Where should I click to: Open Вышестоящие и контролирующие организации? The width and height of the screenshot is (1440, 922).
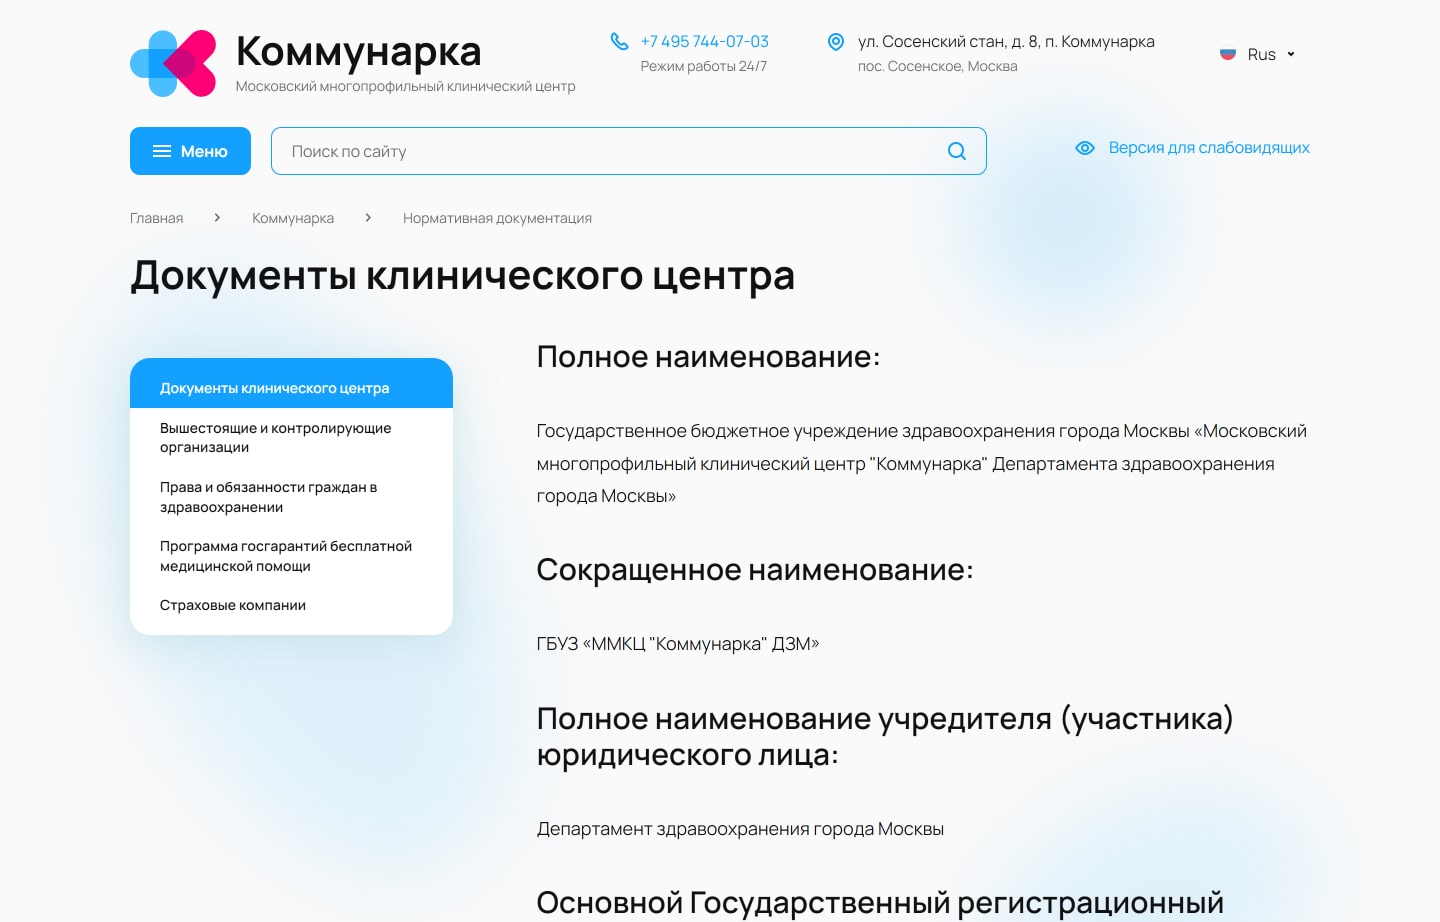click(275, 437)
